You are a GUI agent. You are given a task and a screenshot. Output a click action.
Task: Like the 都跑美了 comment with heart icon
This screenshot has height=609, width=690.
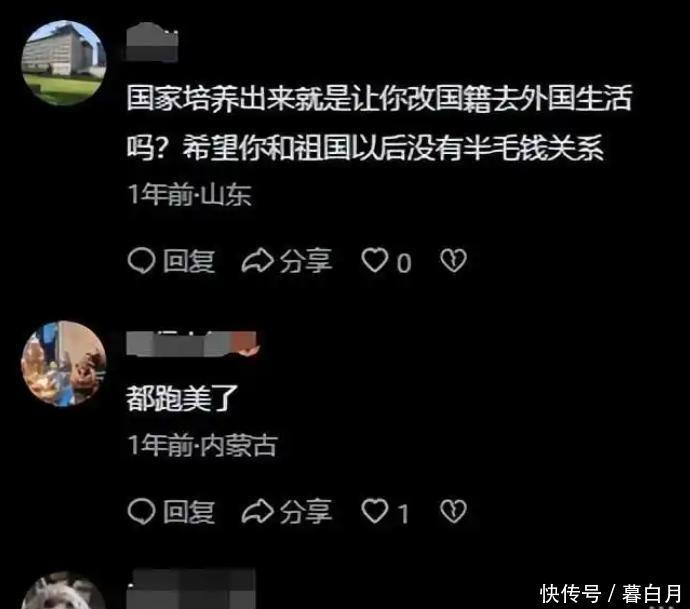click(374, 511)
